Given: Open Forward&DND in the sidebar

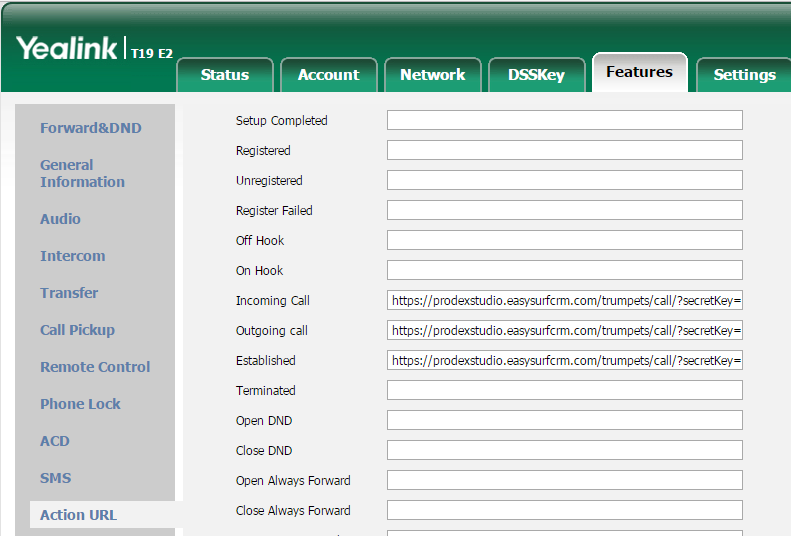Looking at the screenshot, I should [x=90, y=128].
